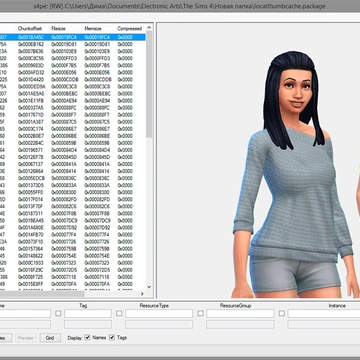Click the Hex button at the bottom left

(x=6, y=338)
